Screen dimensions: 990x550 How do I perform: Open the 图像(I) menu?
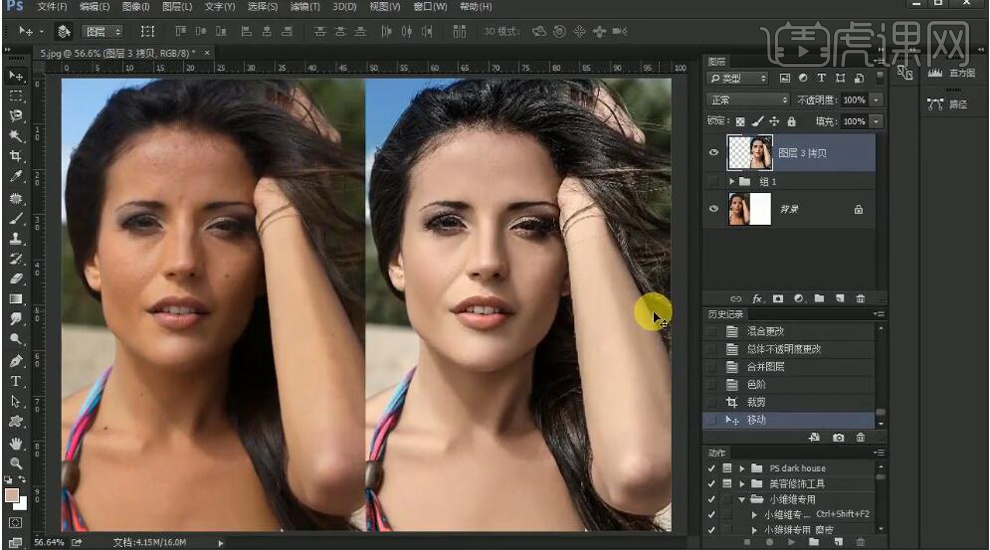click(x=135, y=7)
